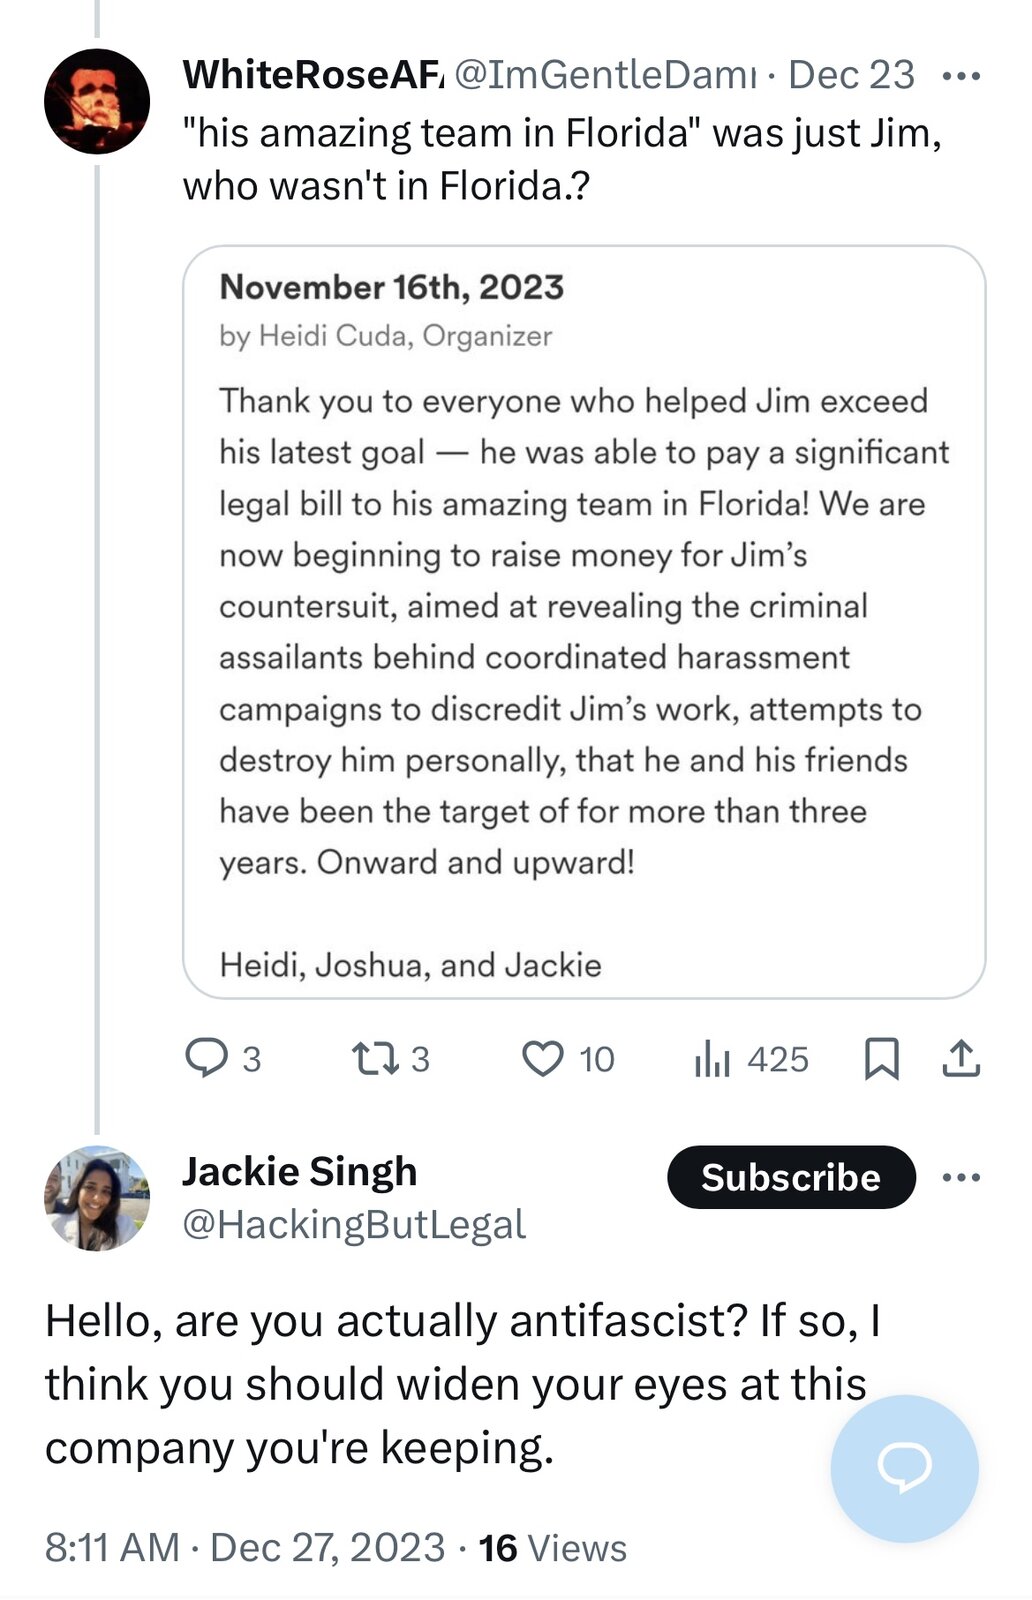This screenshot has height=1600, width=1032.
Task: Open the WhiteRoseAF display name
Action: click(312, 75)
